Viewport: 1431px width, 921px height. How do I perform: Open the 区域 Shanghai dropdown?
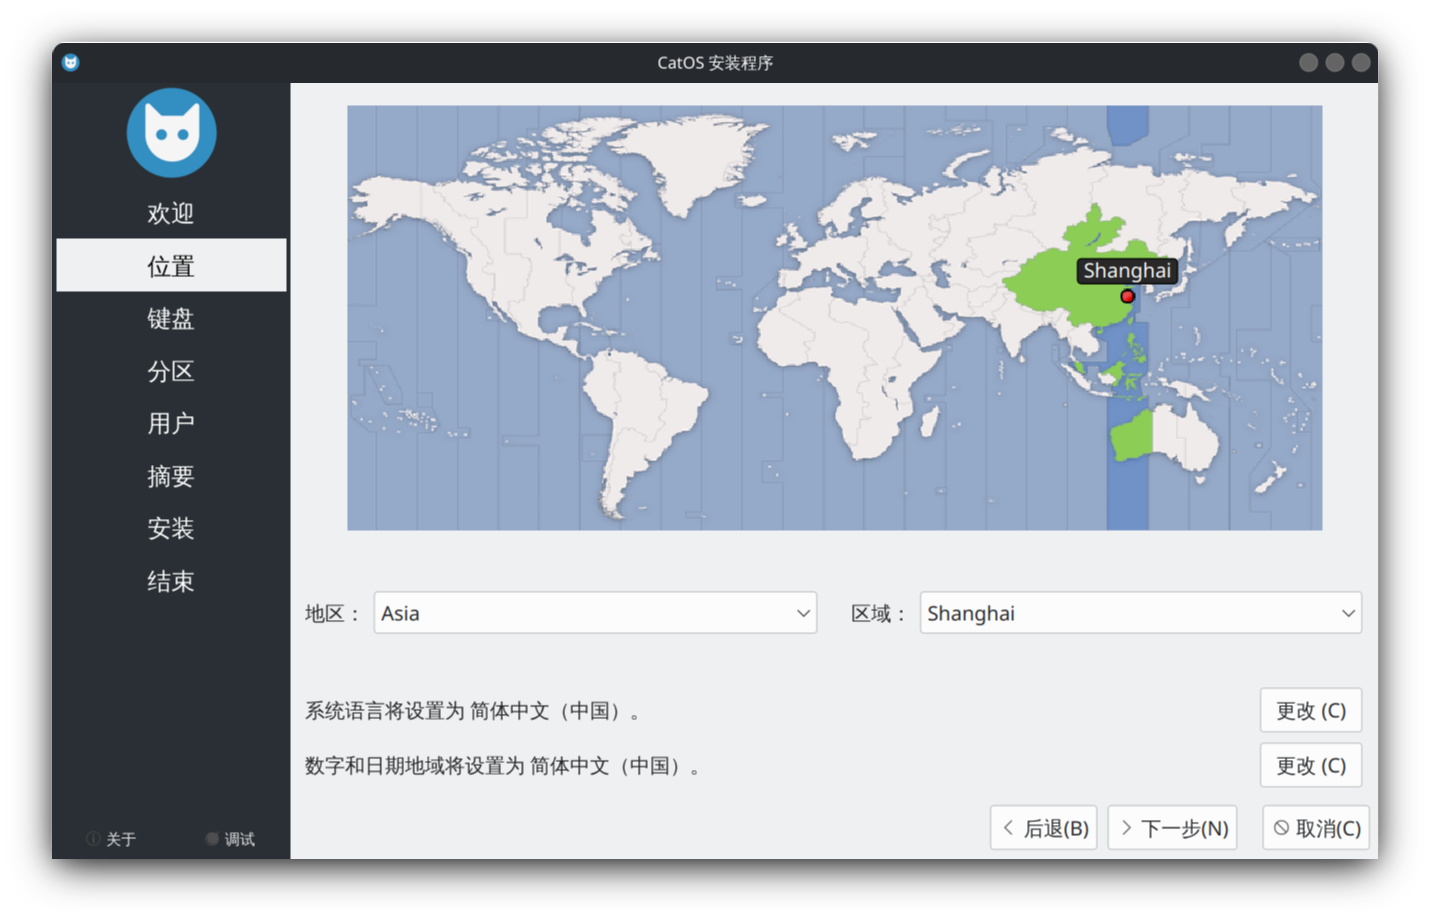coord(1140,613)
